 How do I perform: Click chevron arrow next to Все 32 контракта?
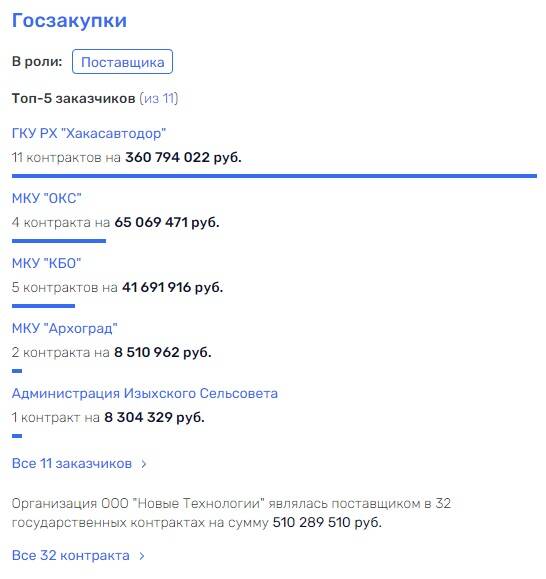tap(142, 556)
